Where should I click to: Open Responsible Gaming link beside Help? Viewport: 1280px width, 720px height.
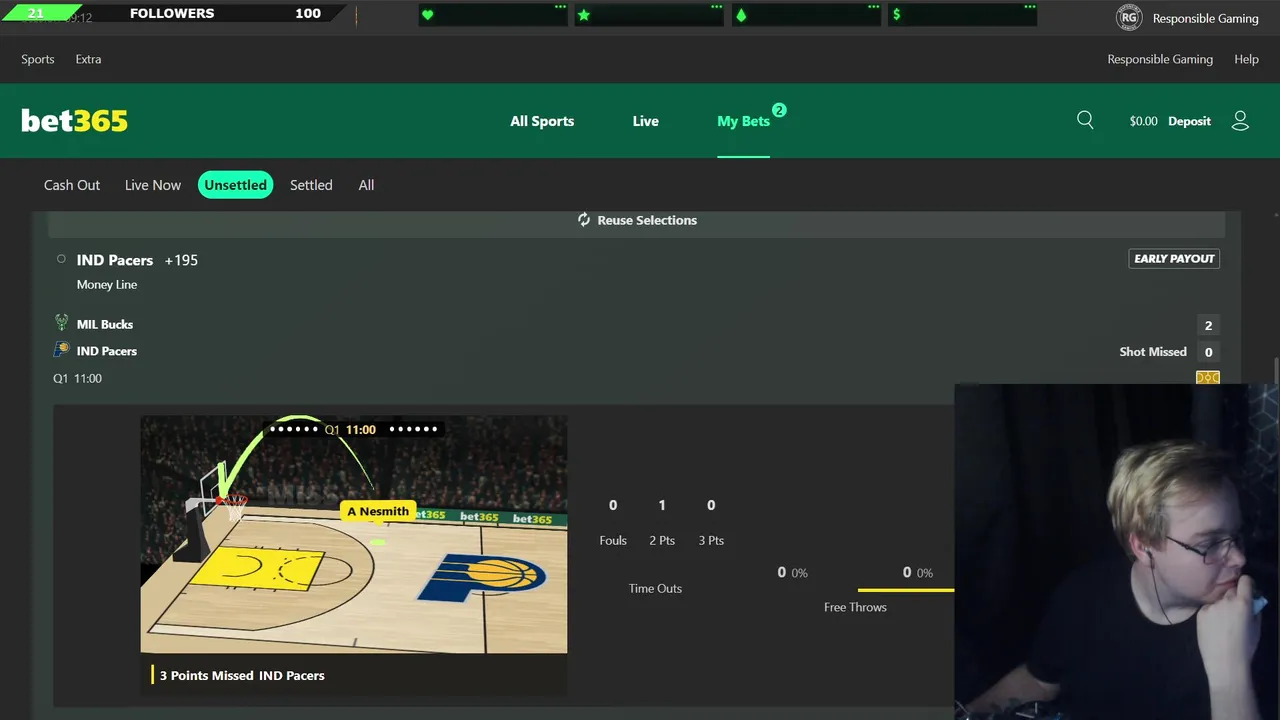(x=1160, y=59)
